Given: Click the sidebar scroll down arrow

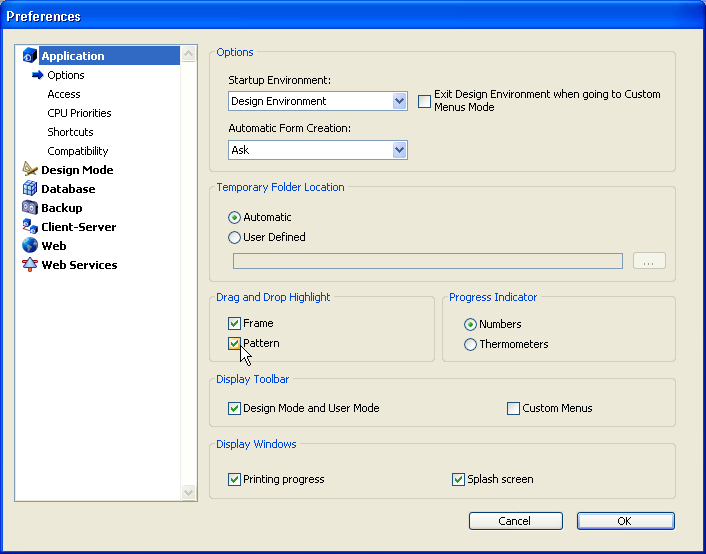Looking at the screenshot, I should 189,492.
